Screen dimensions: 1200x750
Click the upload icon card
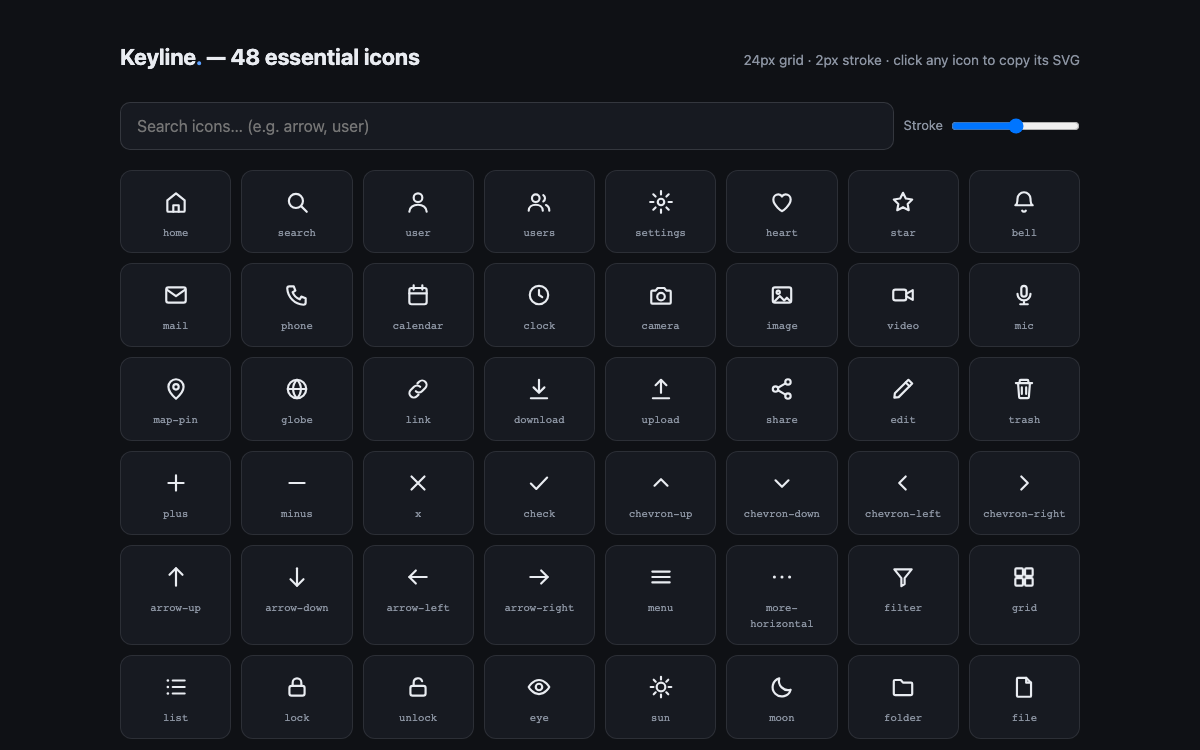pyautogui.click(x=660, y=399)
